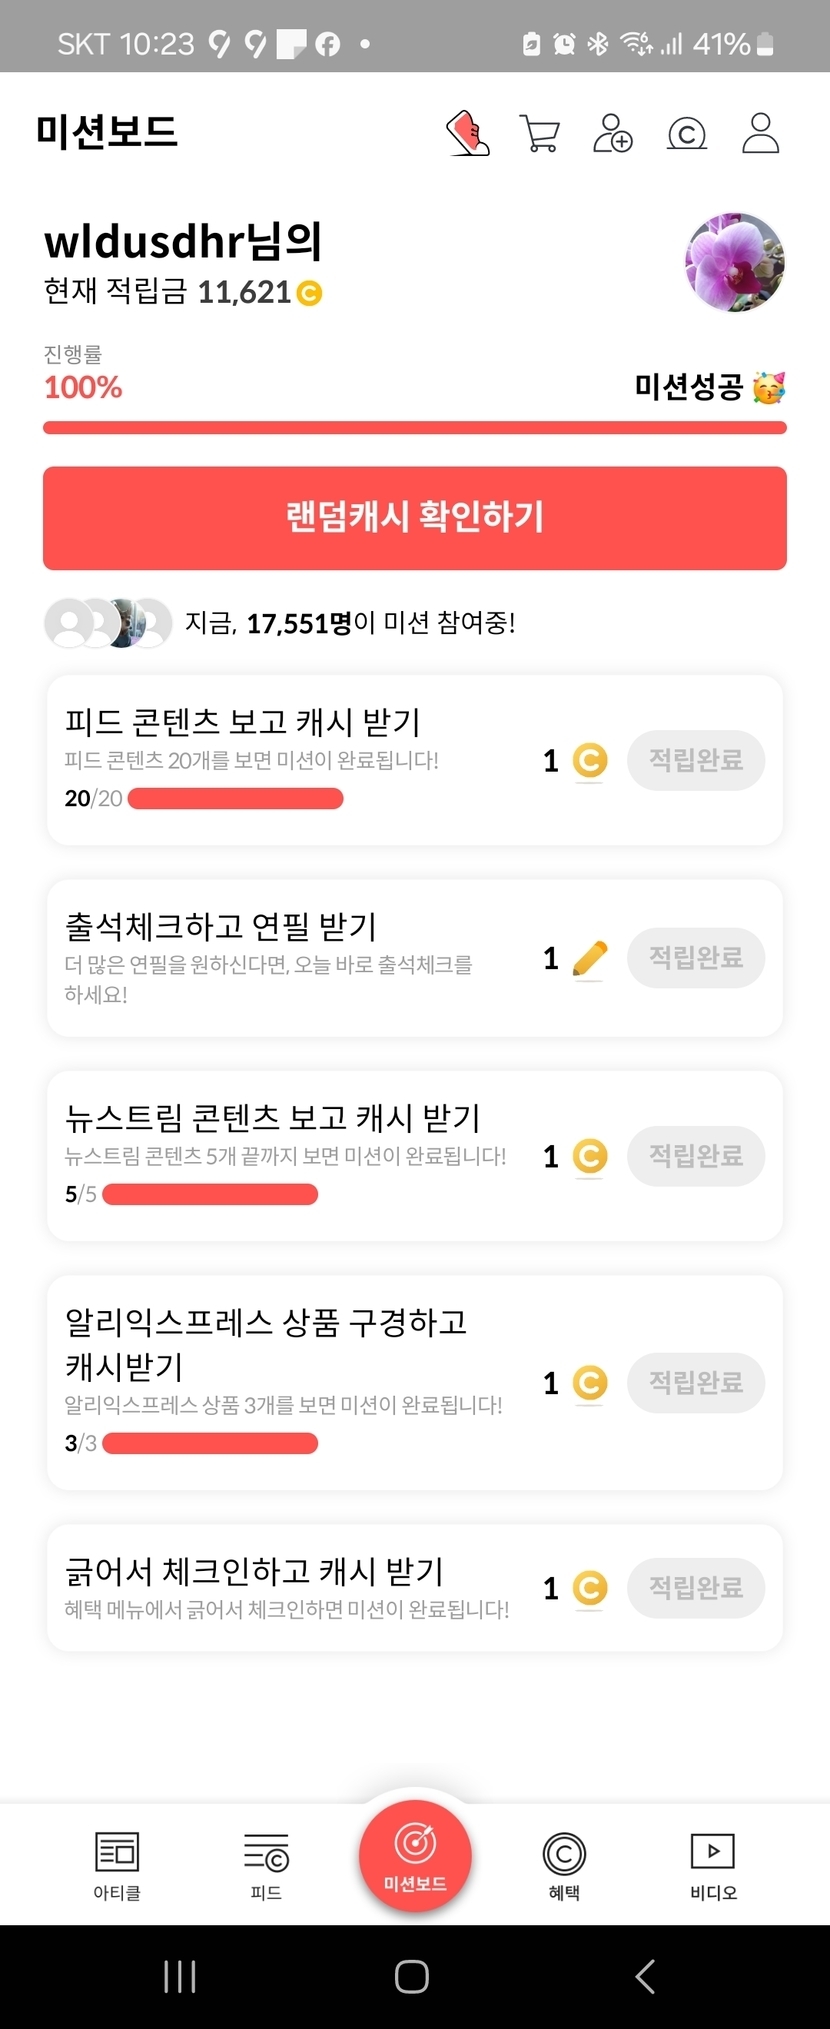The image size is (830, 2029).
Task: Go to the 비디오 tab
Action: [713, 1864]
